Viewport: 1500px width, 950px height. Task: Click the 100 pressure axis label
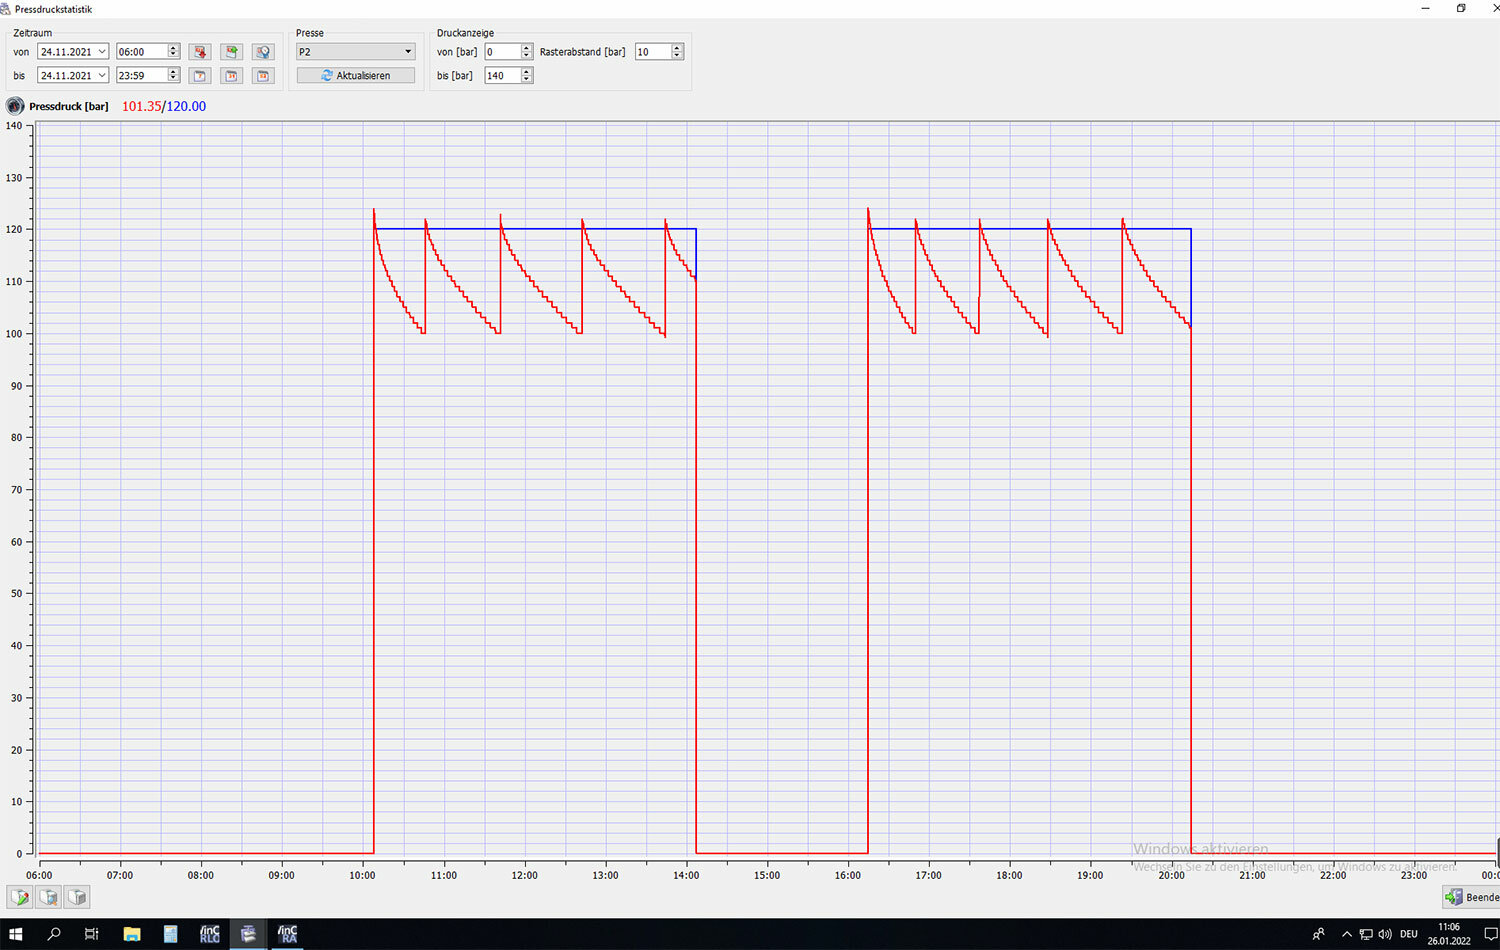(x=13, y=333)
